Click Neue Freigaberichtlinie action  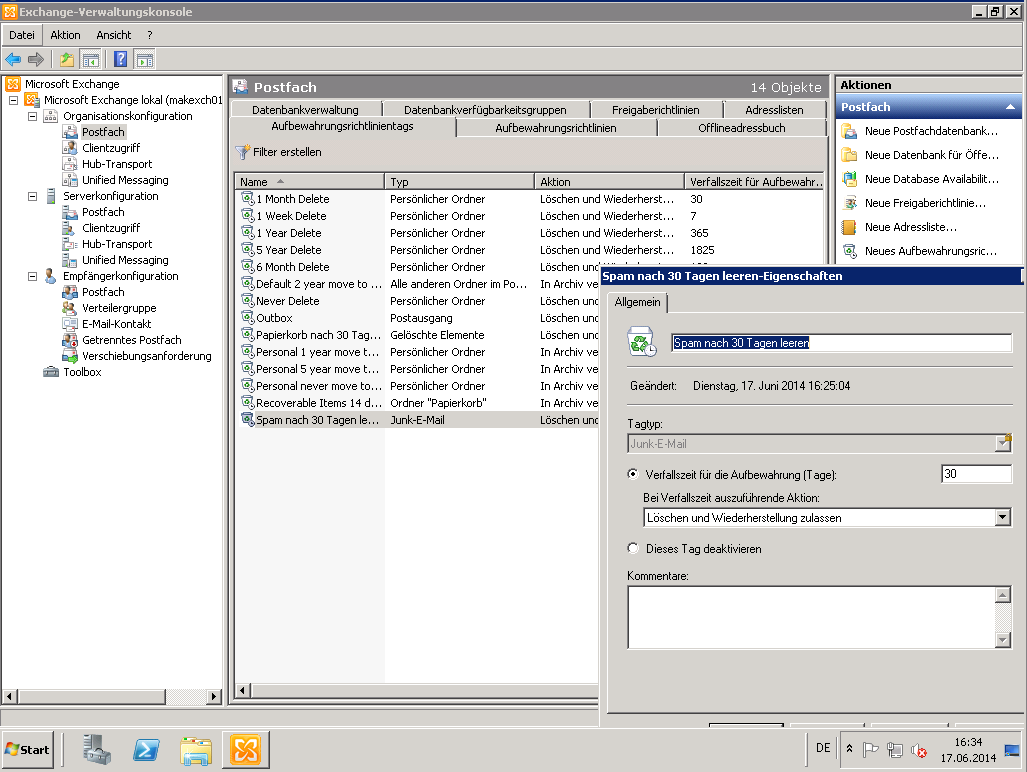(x=924, y=203)
